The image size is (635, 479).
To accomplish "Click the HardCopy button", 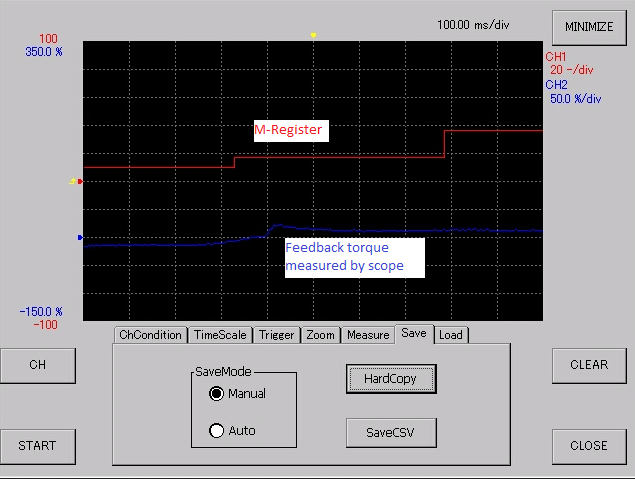I will (391, 379).
